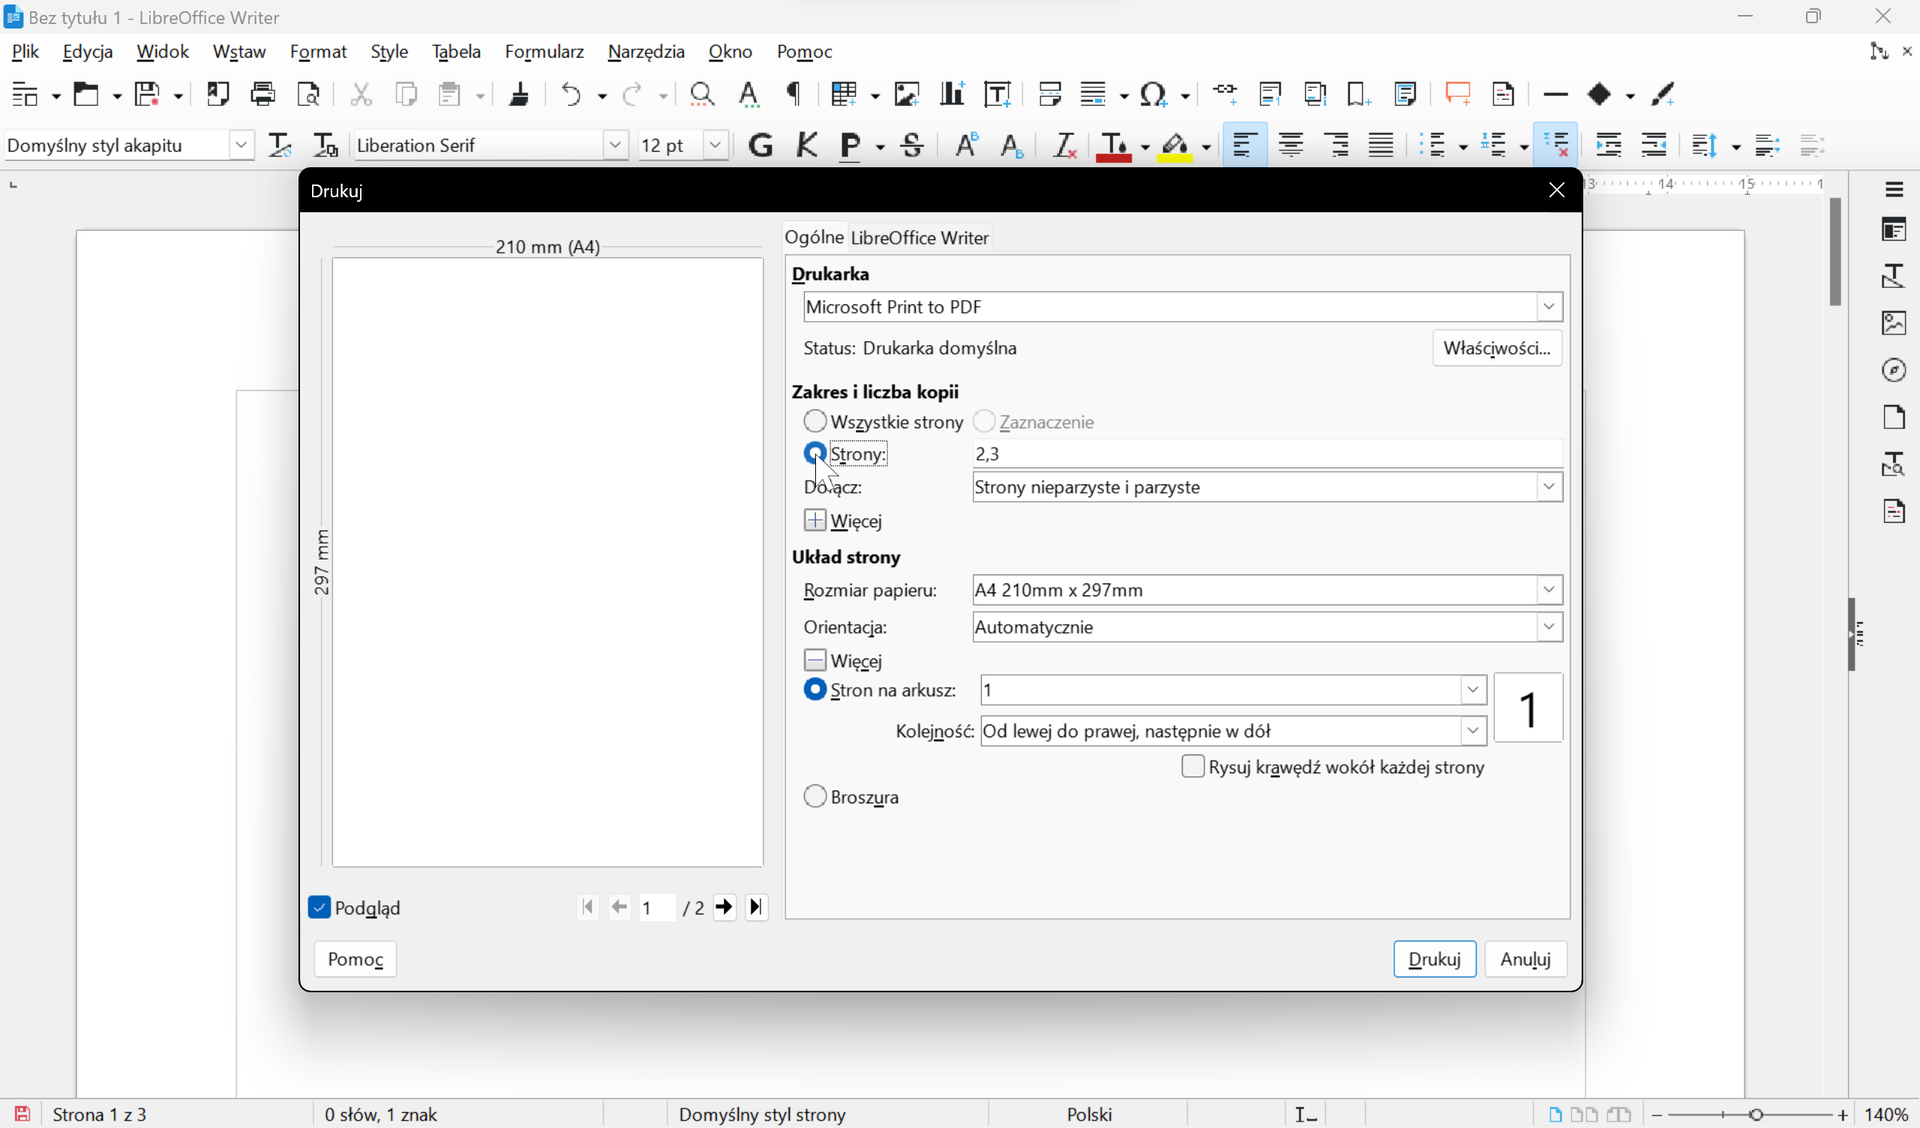This screenshot has width=1920, height=1128.
Task: Click the Insert Chart toolbar icon
Action: pyautogui.click(x=952, y=94)
